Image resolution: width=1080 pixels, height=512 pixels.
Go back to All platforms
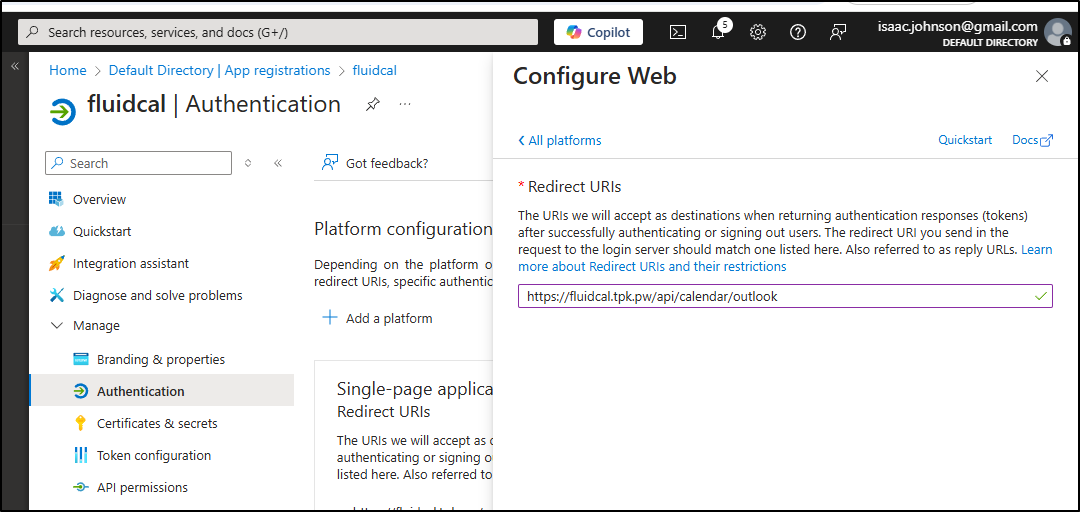(559, 141)
